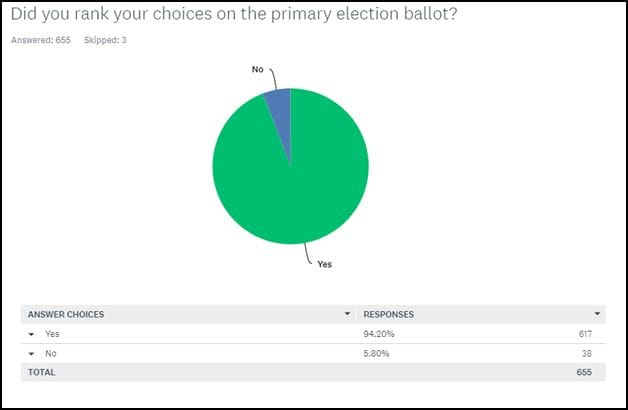Select the Yes answer choice row
This screenshot has height=410, width=628.
point(313,334)
